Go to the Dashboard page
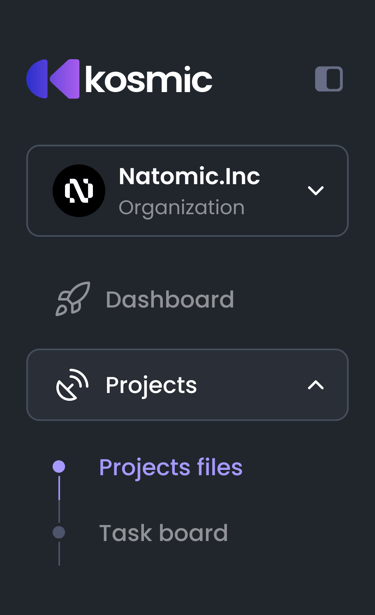This screenshot has width=375, height=615. [x=145, y=299]
